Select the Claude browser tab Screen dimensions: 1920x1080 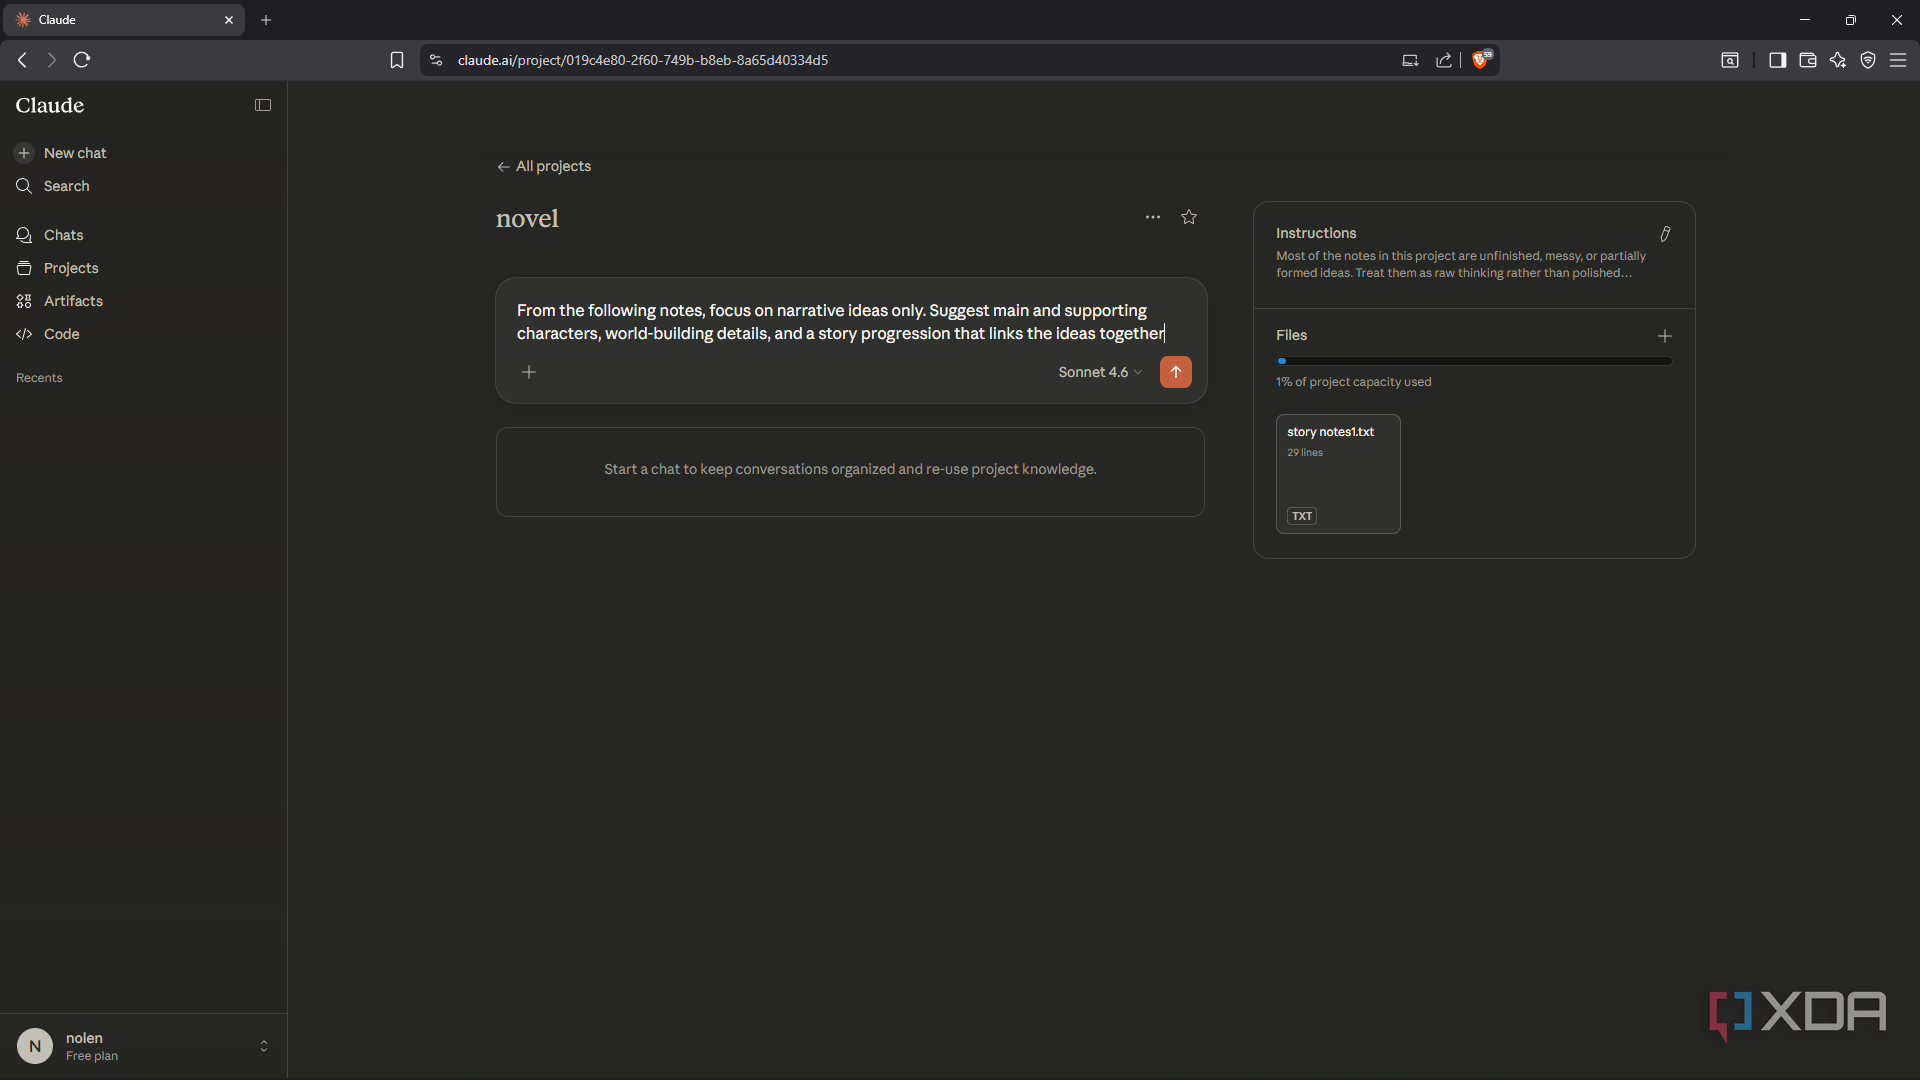(x=123, y=20)
